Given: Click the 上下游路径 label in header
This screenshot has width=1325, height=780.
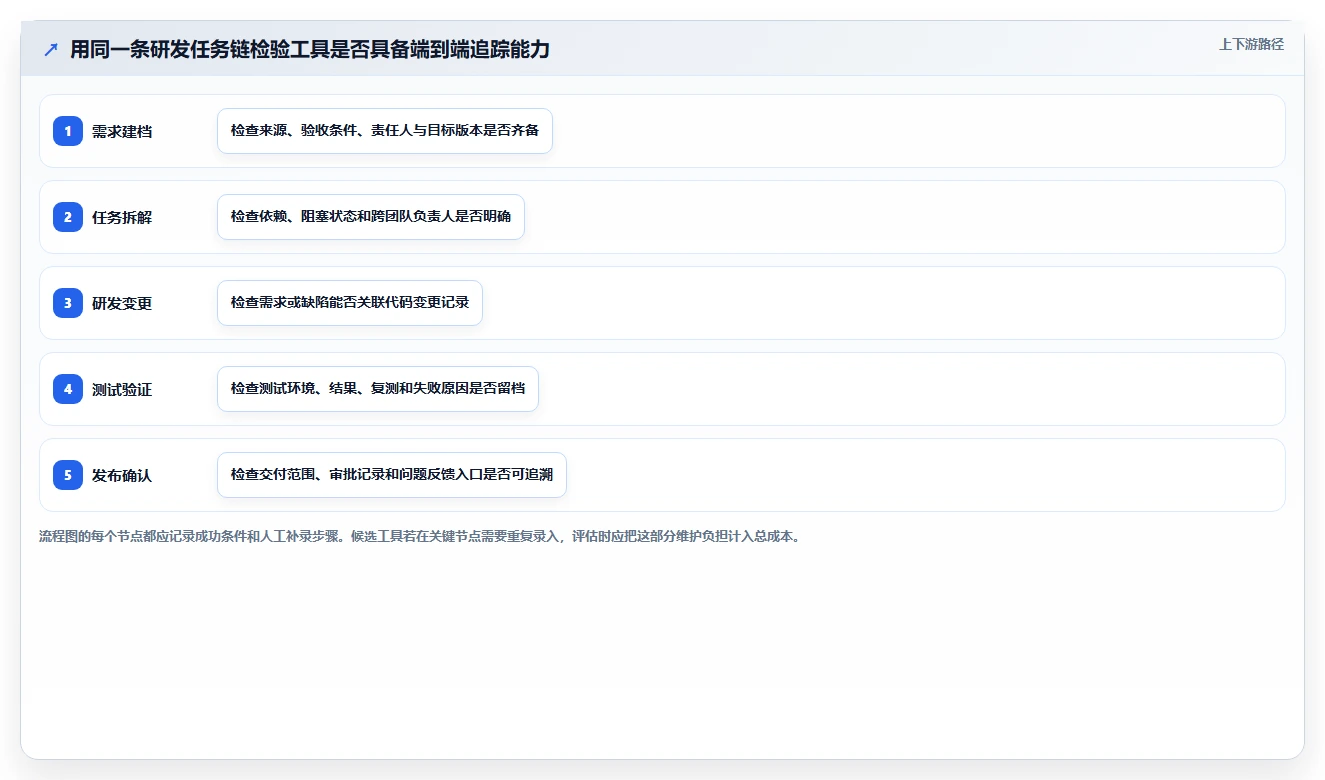Looking at the screenshot, I should click(1251, 44).
